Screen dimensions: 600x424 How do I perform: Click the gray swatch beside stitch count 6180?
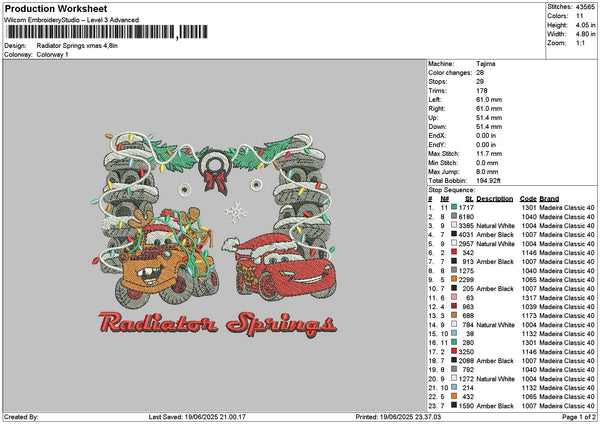[454, 217]
